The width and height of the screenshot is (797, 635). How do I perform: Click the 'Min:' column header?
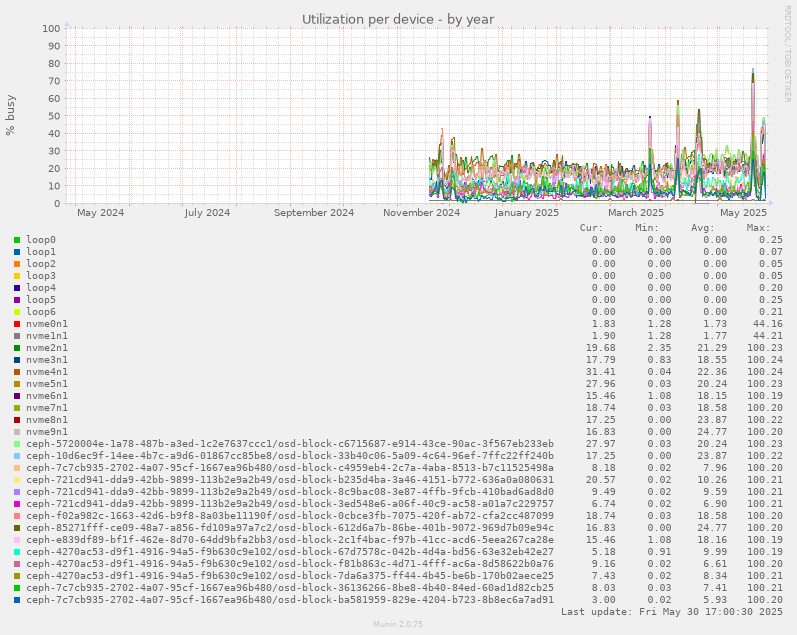coord(647,228)
